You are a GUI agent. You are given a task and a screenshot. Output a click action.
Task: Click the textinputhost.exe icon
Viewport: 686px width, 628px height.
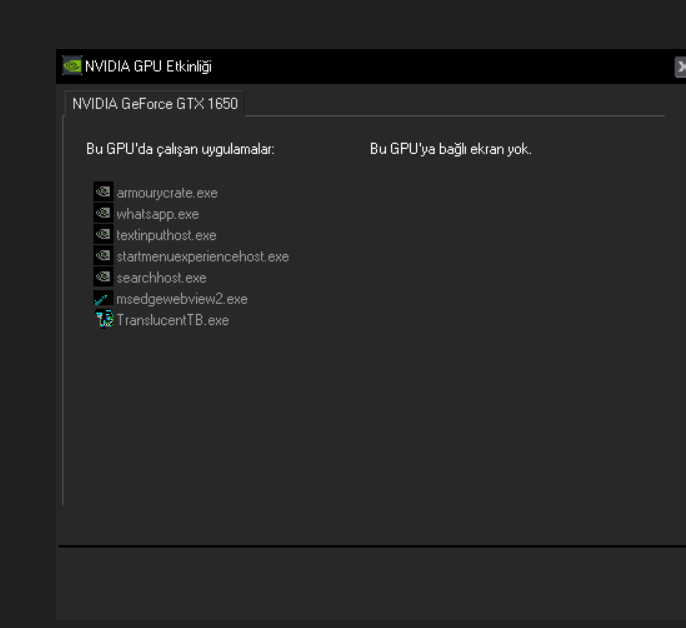pyautogui.click(x=103, y=234)
